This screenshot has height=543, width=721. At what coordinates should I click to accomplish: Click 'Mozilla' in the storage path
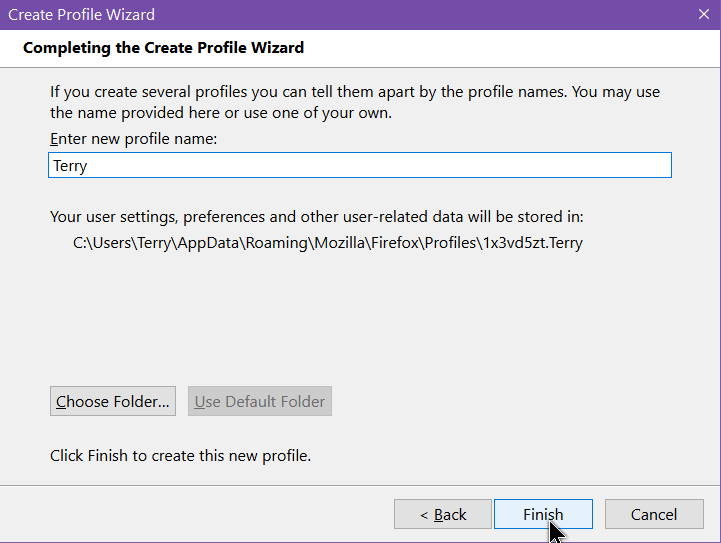(x=339, y=243)
